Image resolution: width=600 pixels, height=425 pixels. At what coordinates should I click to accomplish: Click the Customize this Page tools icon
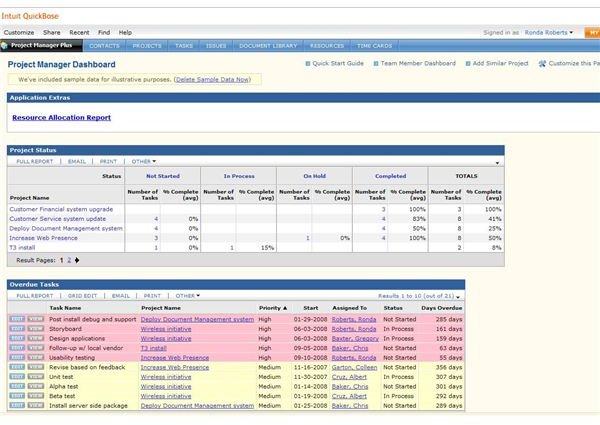tap(542, 64)
